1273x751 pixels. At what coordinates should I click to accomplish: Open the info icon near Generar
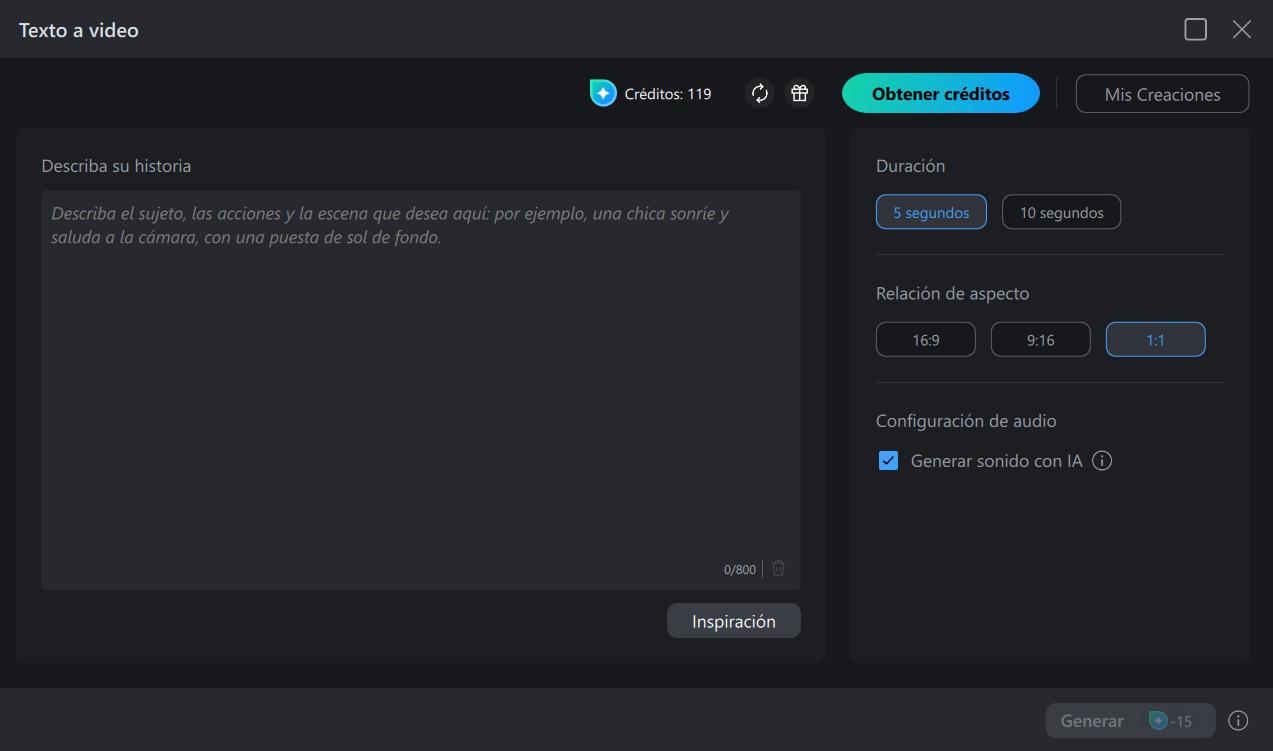[x=1238, y=720]
